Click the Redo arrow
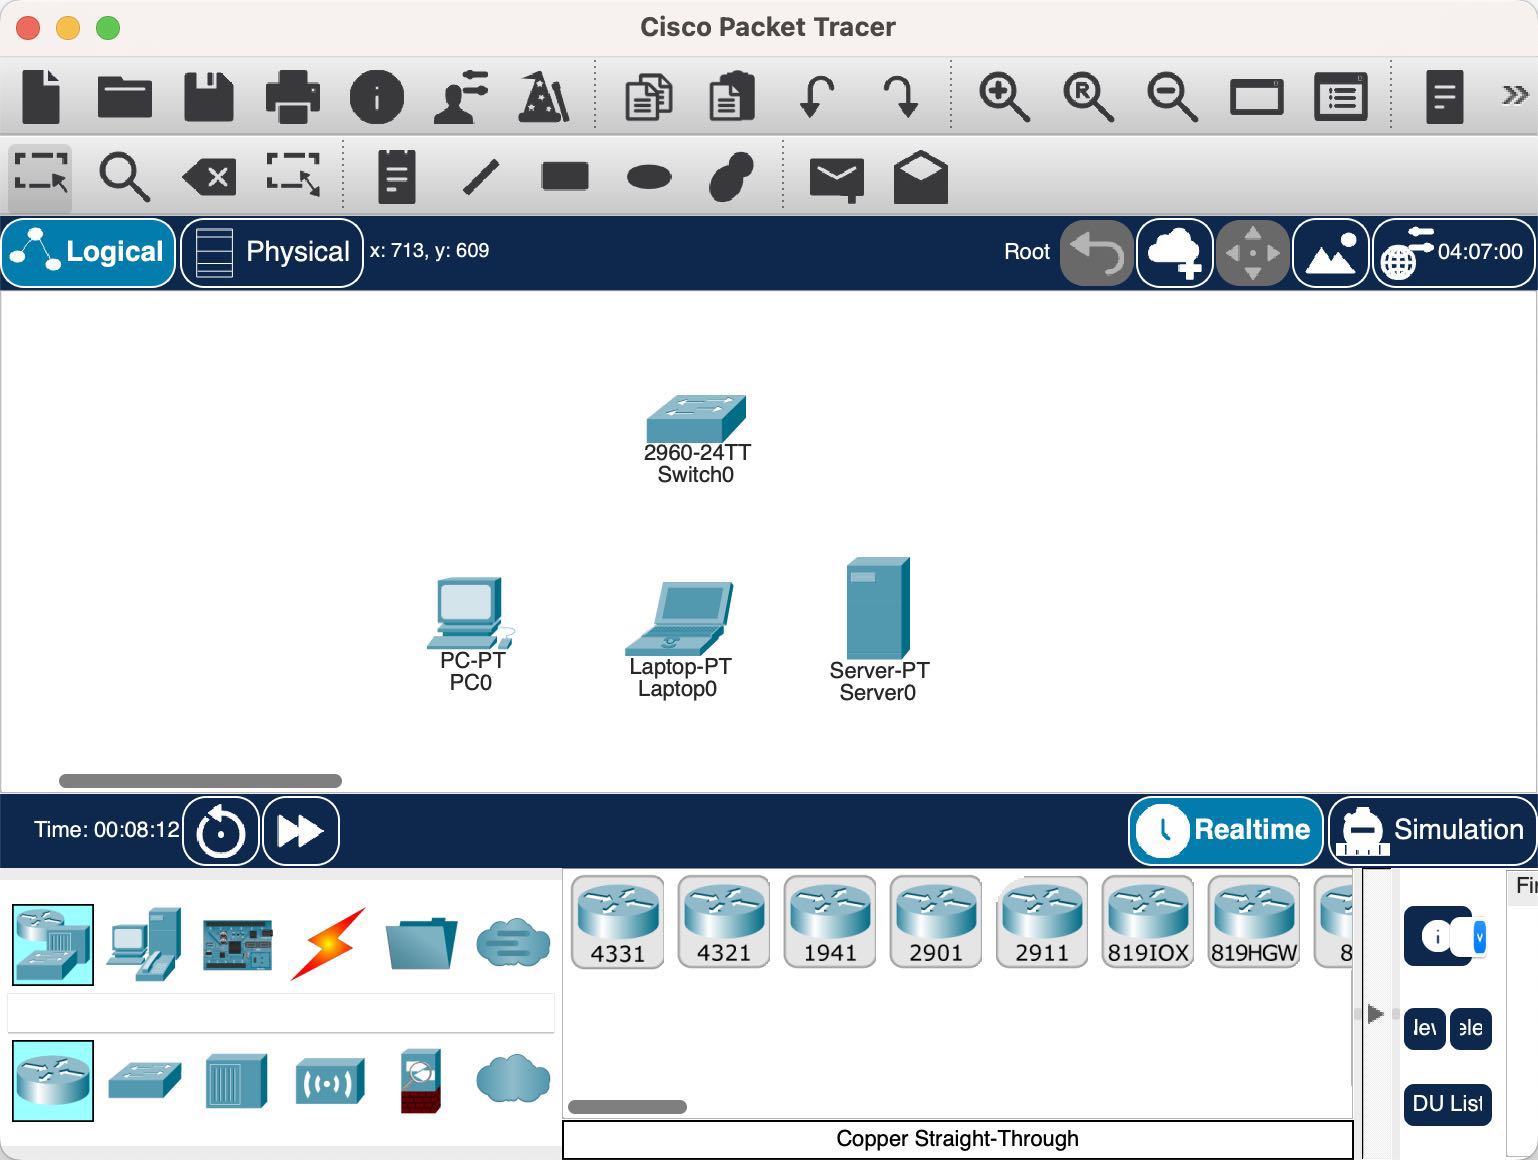Image resolution: width=1538 pixels, height=1160 pixels. coord(900,98)
